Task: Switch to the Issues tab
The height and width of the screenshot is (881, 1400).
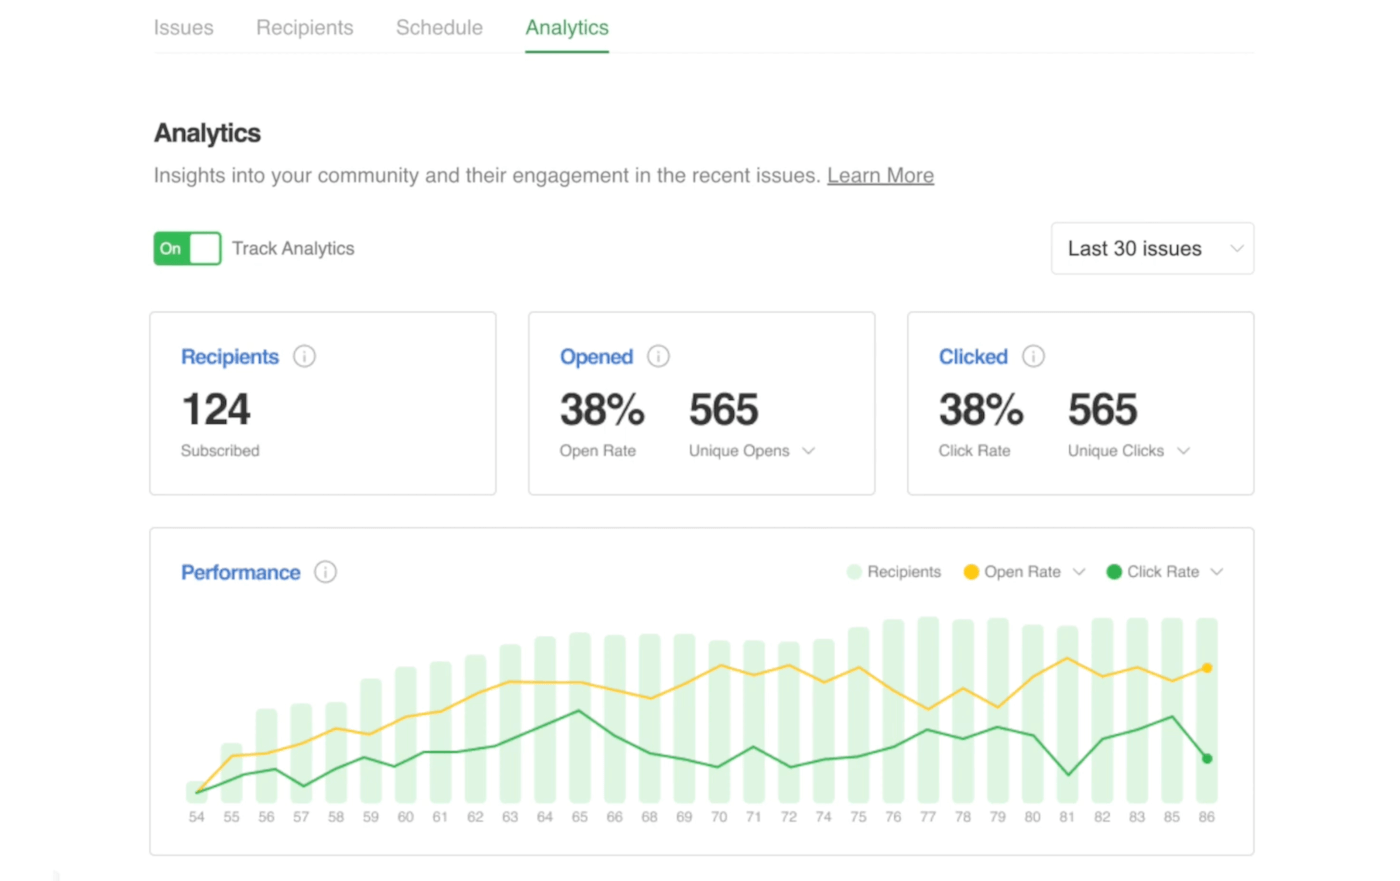Action: 183,28
